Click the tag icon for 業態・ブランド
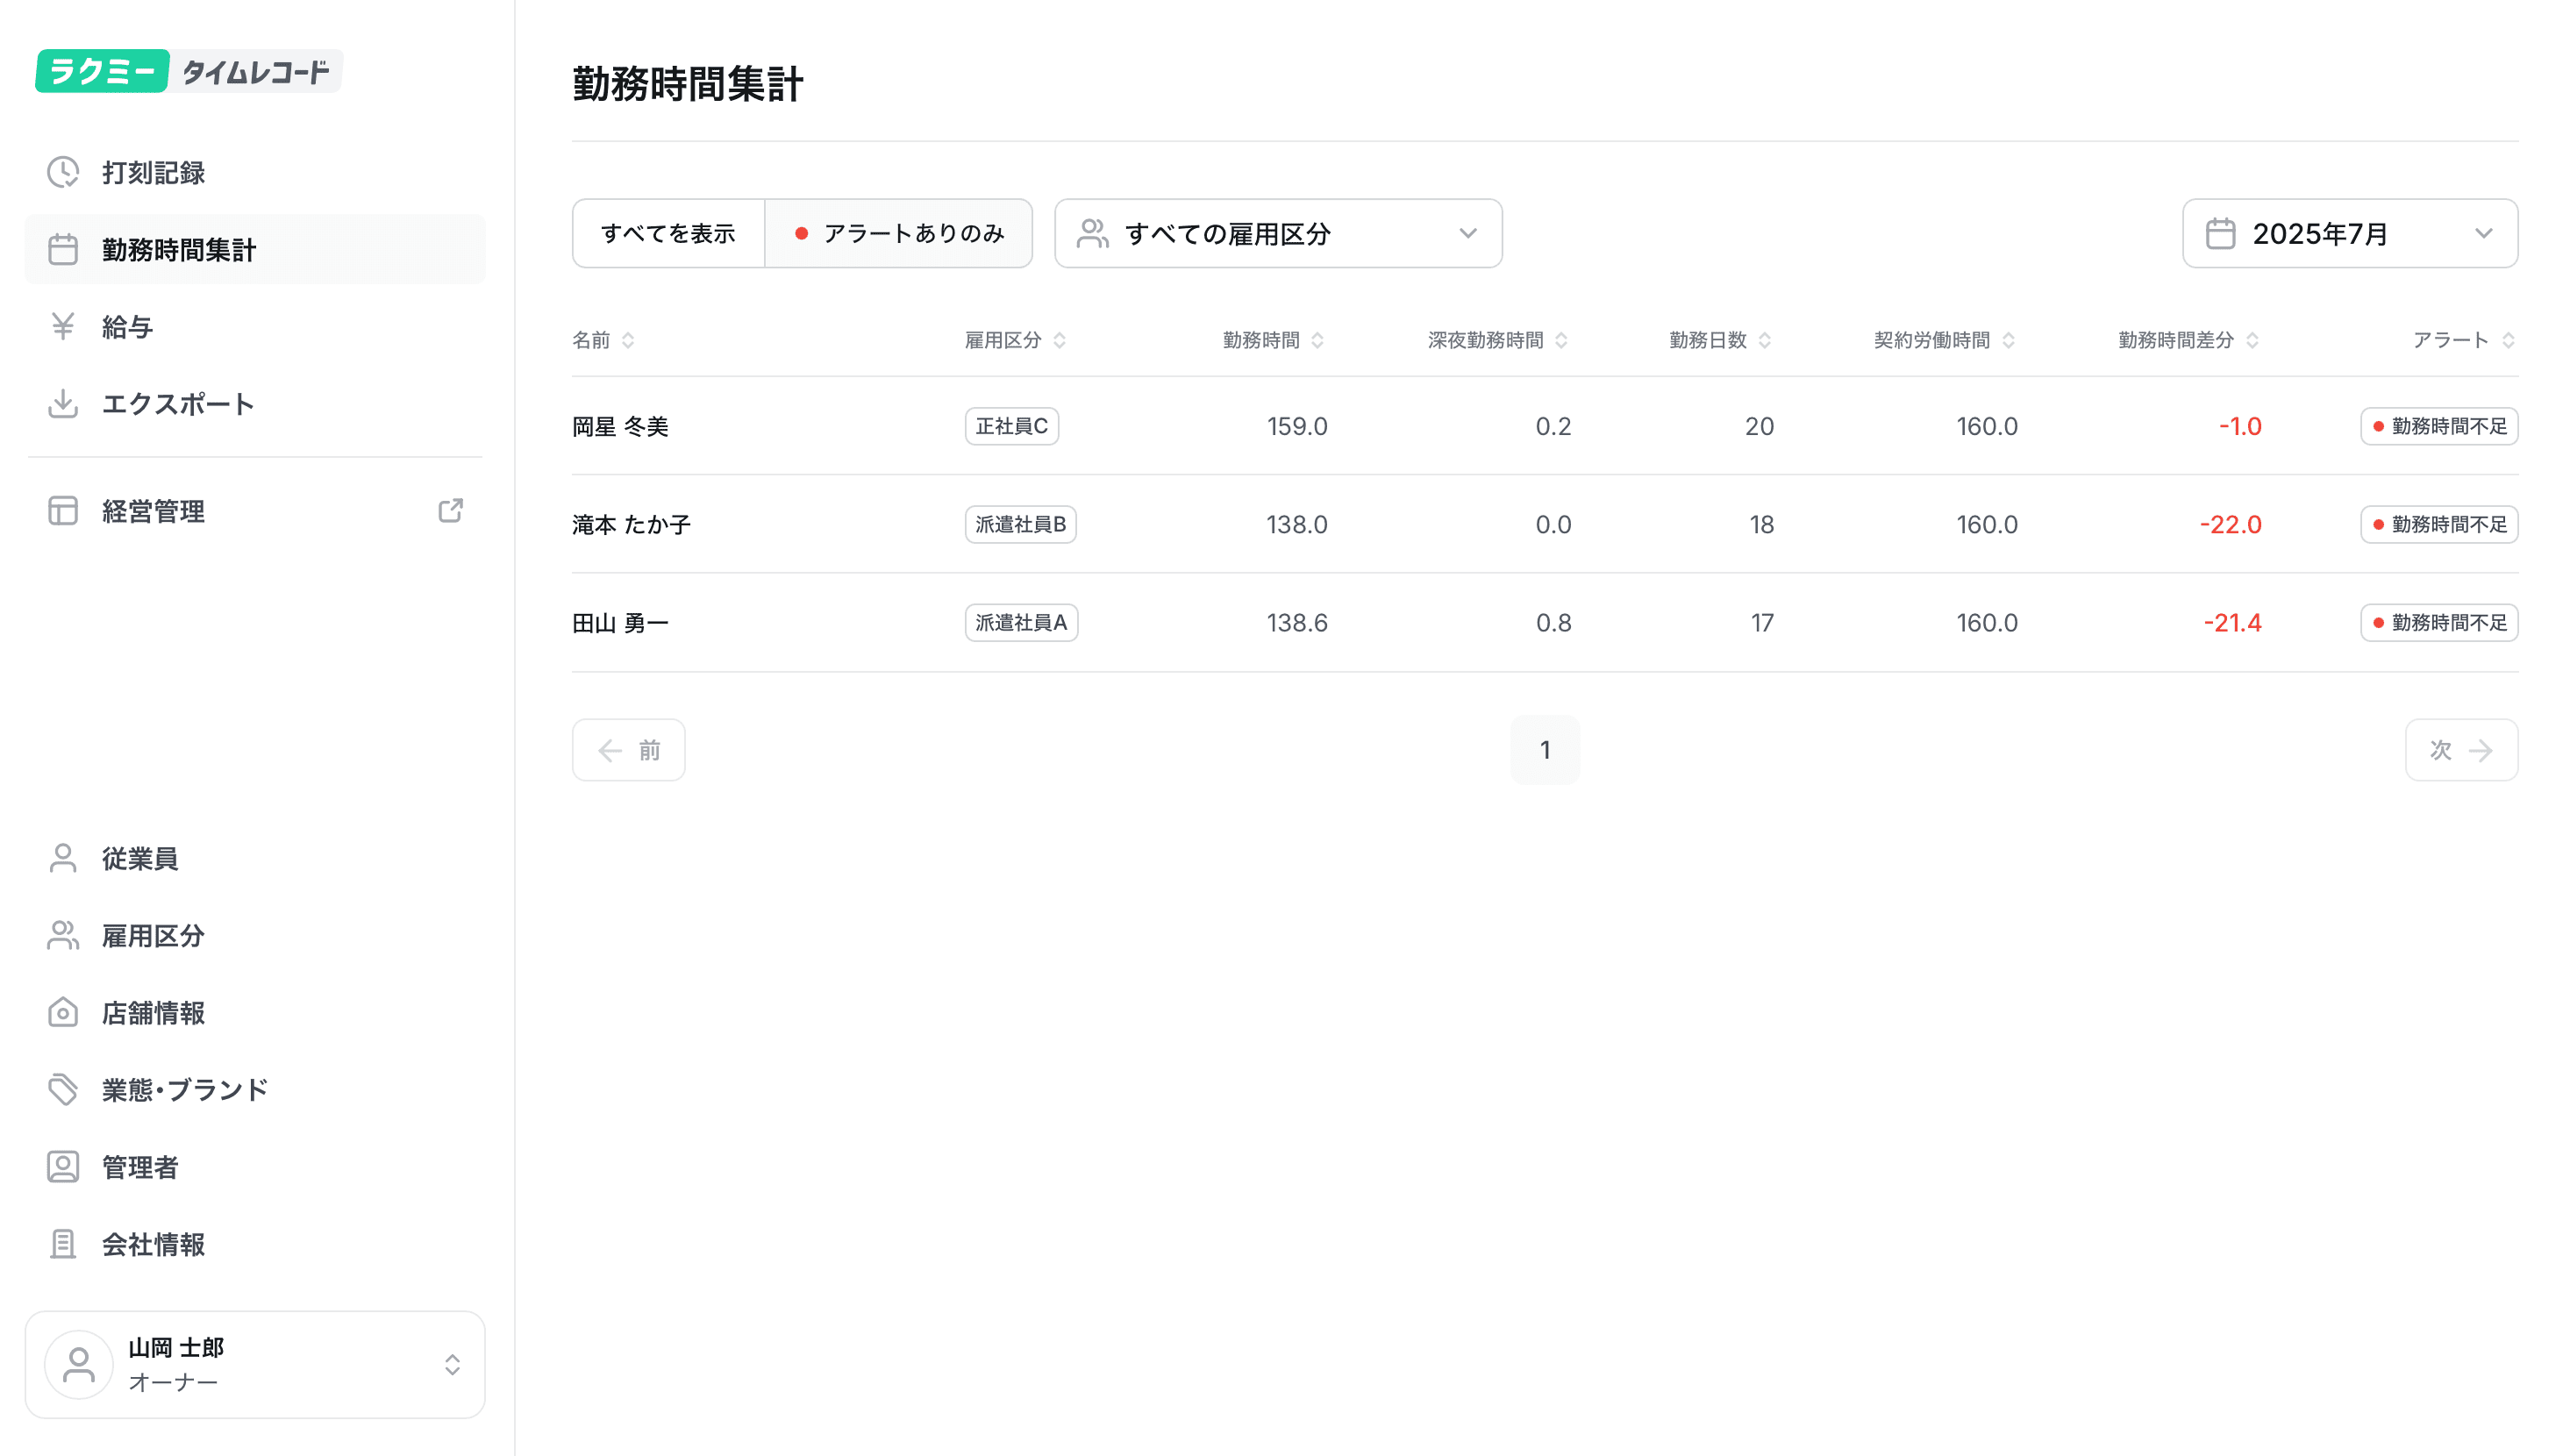 click(x=63, y=1089)
